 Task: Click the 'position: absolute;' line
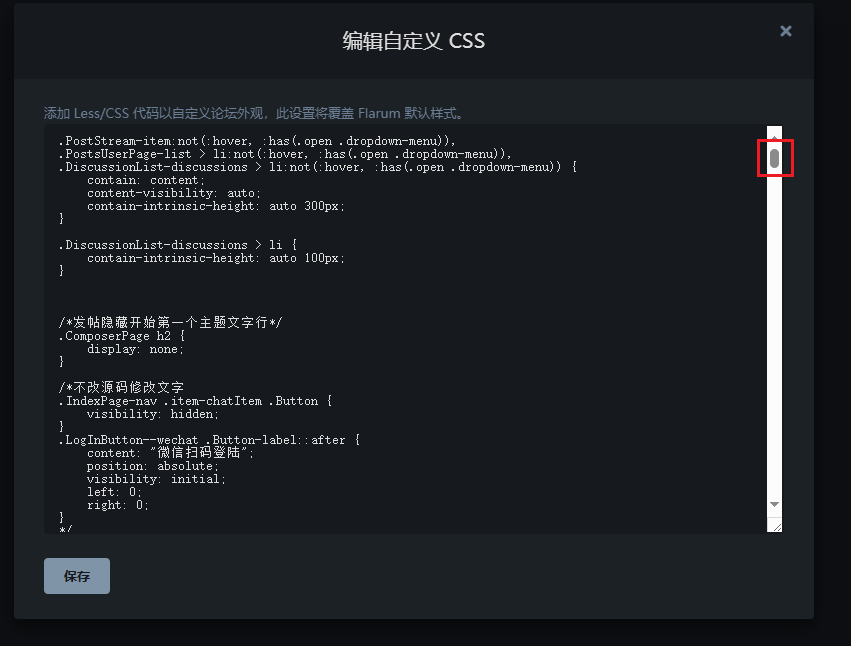pos(151,466)
